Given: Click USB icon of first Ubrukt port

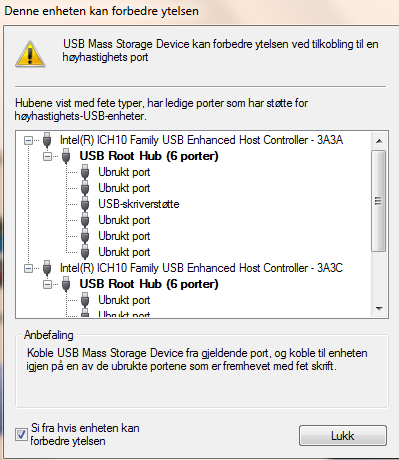Looking at the screenshot, I should coord(85,172).
